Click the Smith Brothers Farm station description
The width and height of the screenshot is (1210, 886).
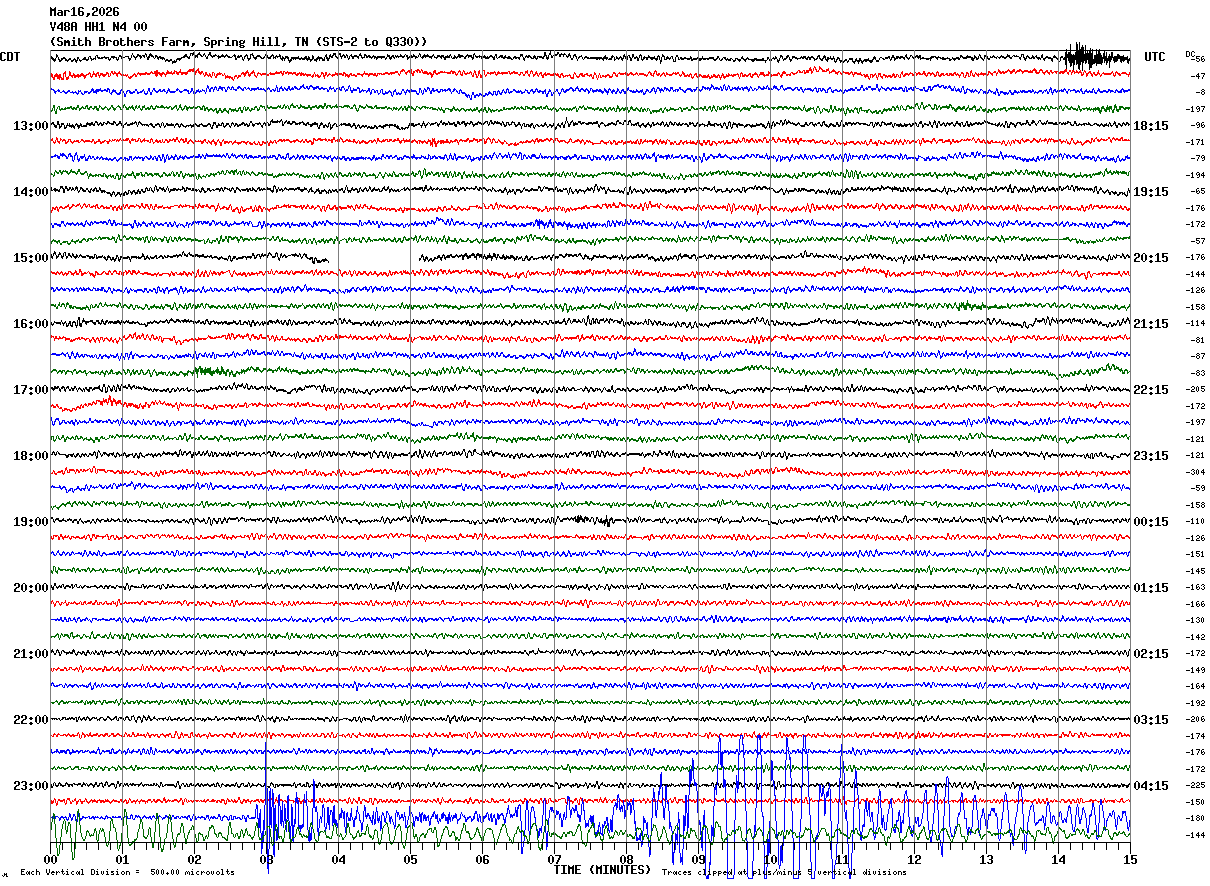238,42
